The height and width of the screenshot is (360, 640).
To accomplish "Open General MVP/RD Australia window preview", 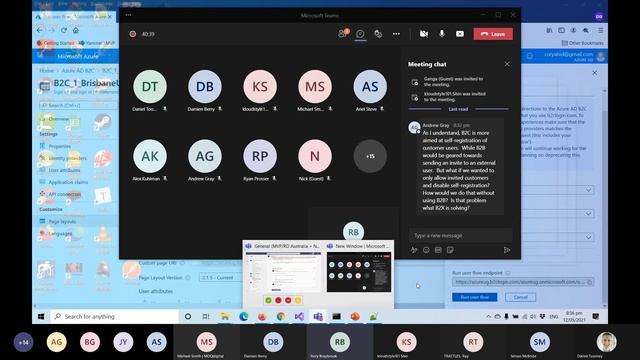I will (x=283, y=271).
